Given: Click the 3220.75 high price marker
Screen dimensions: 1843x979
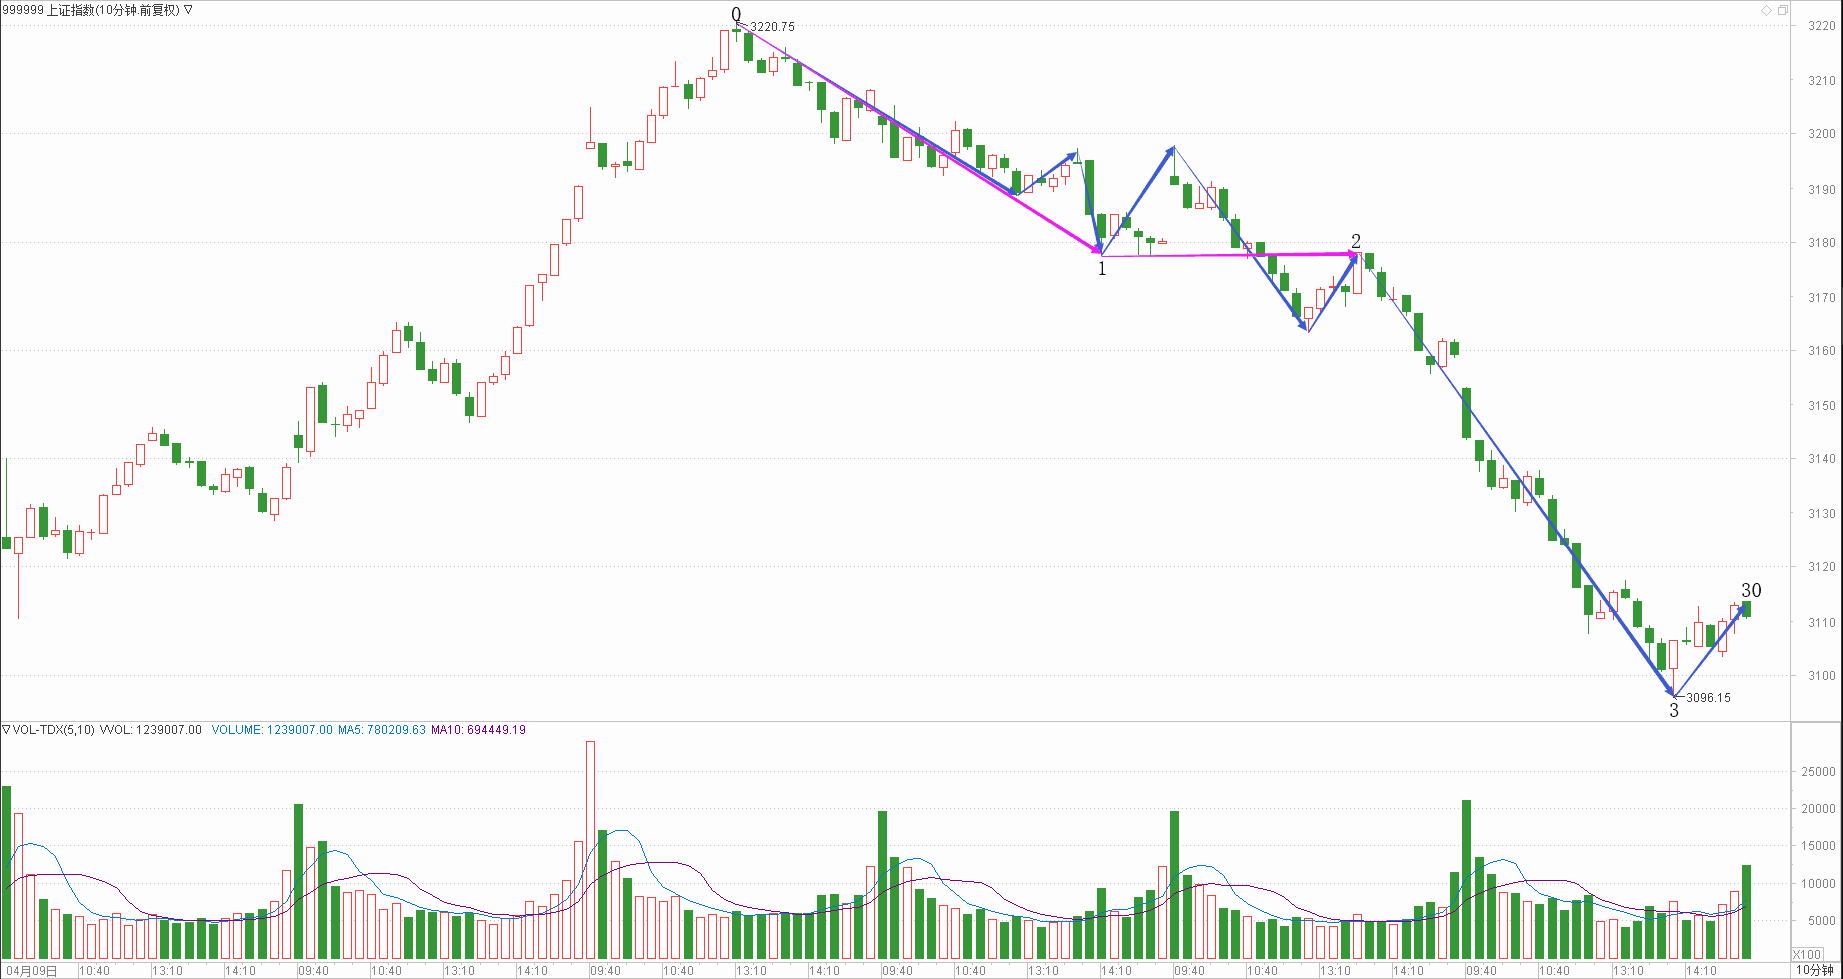Looking at the screenshot, I should click(772, 27).
